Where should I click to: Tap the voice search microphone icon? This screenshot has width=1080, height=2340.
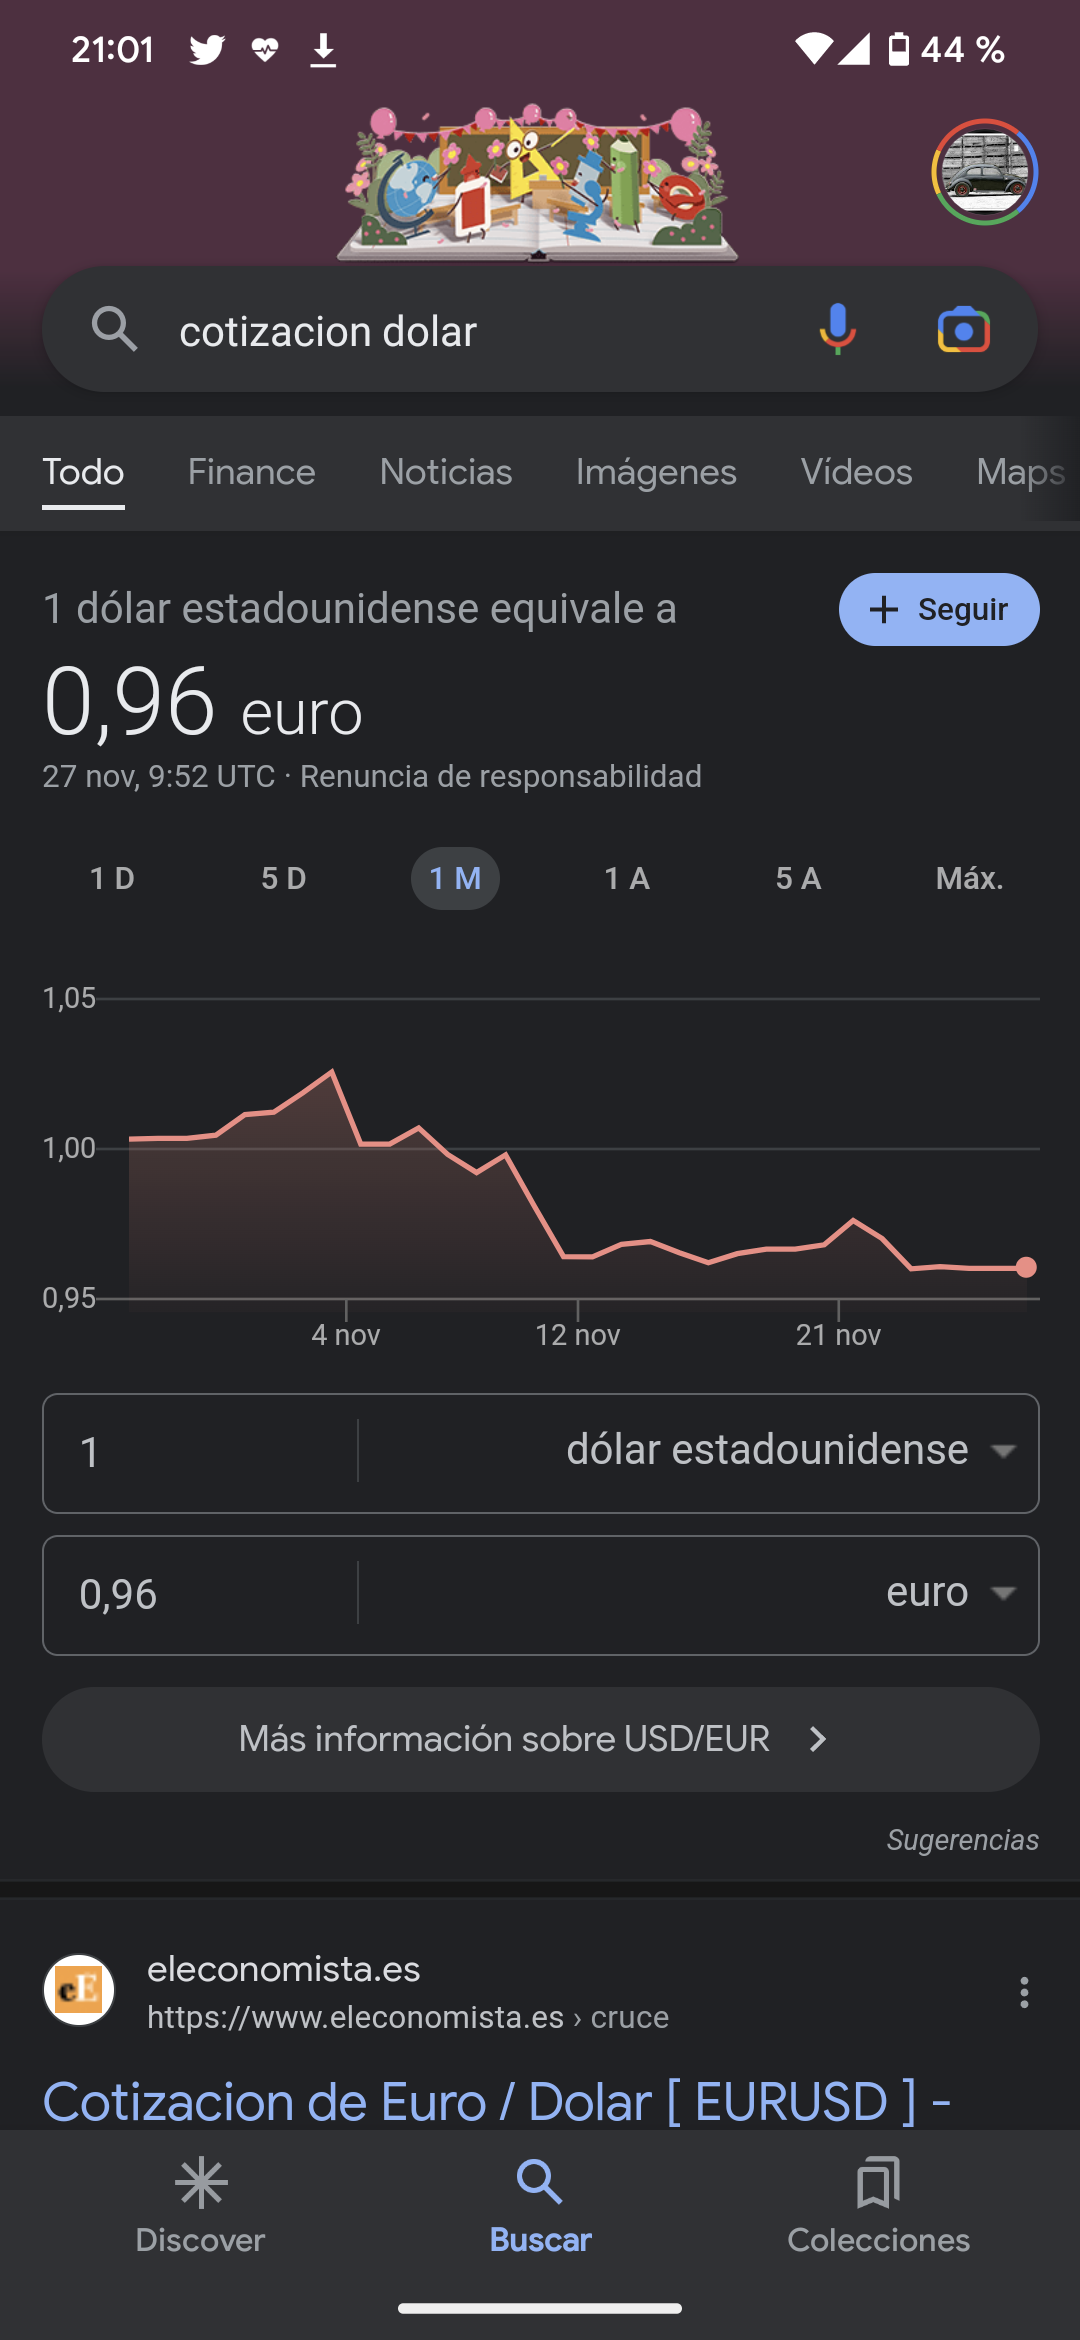click(x=837, y=329)
